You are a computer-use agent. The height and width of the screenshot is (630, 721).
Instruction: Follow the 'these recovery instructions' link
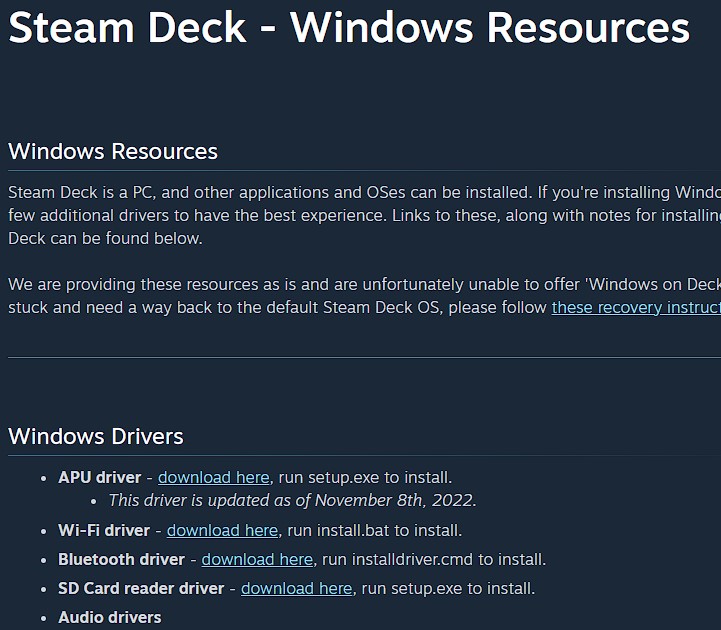pyautogui.click(x=636, y=307)
